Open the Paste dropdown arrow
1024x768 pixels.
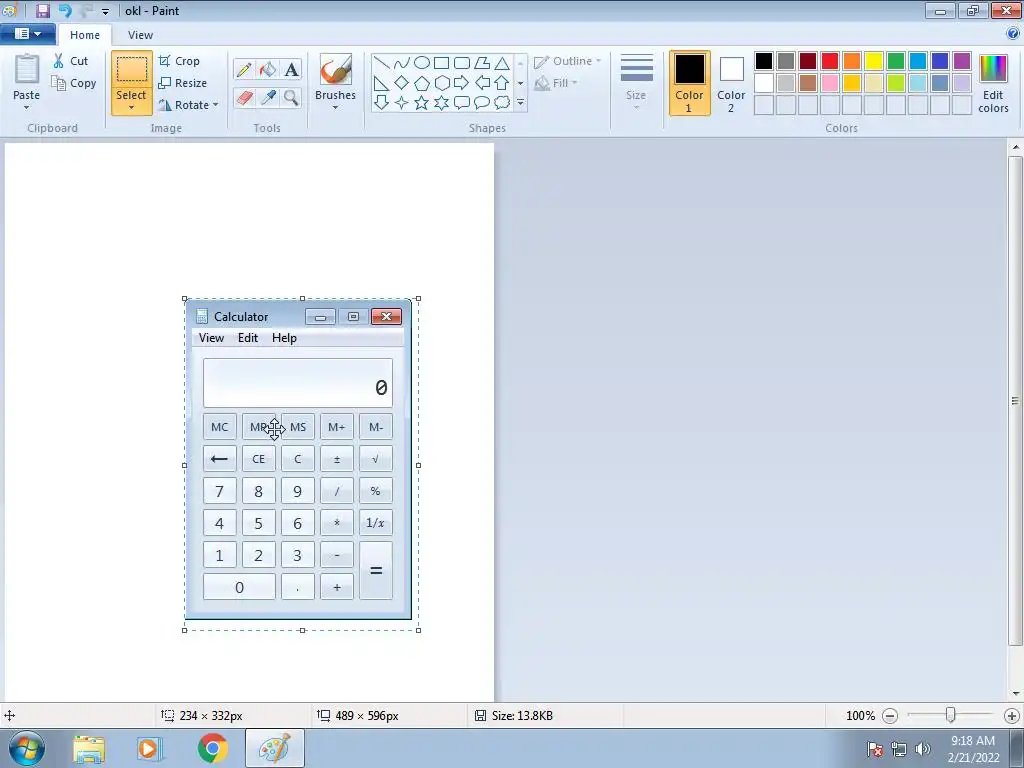[27, 108]
